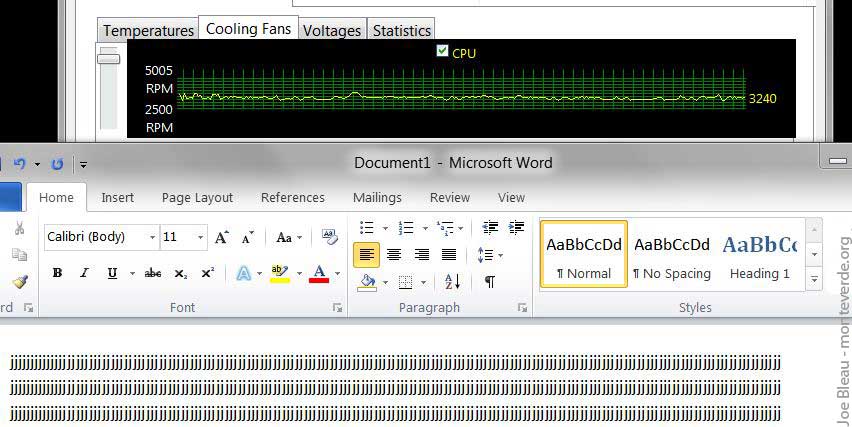Screen dimensions: 852x427
Task: Apply subscript formatting
Action: point(180,273)
